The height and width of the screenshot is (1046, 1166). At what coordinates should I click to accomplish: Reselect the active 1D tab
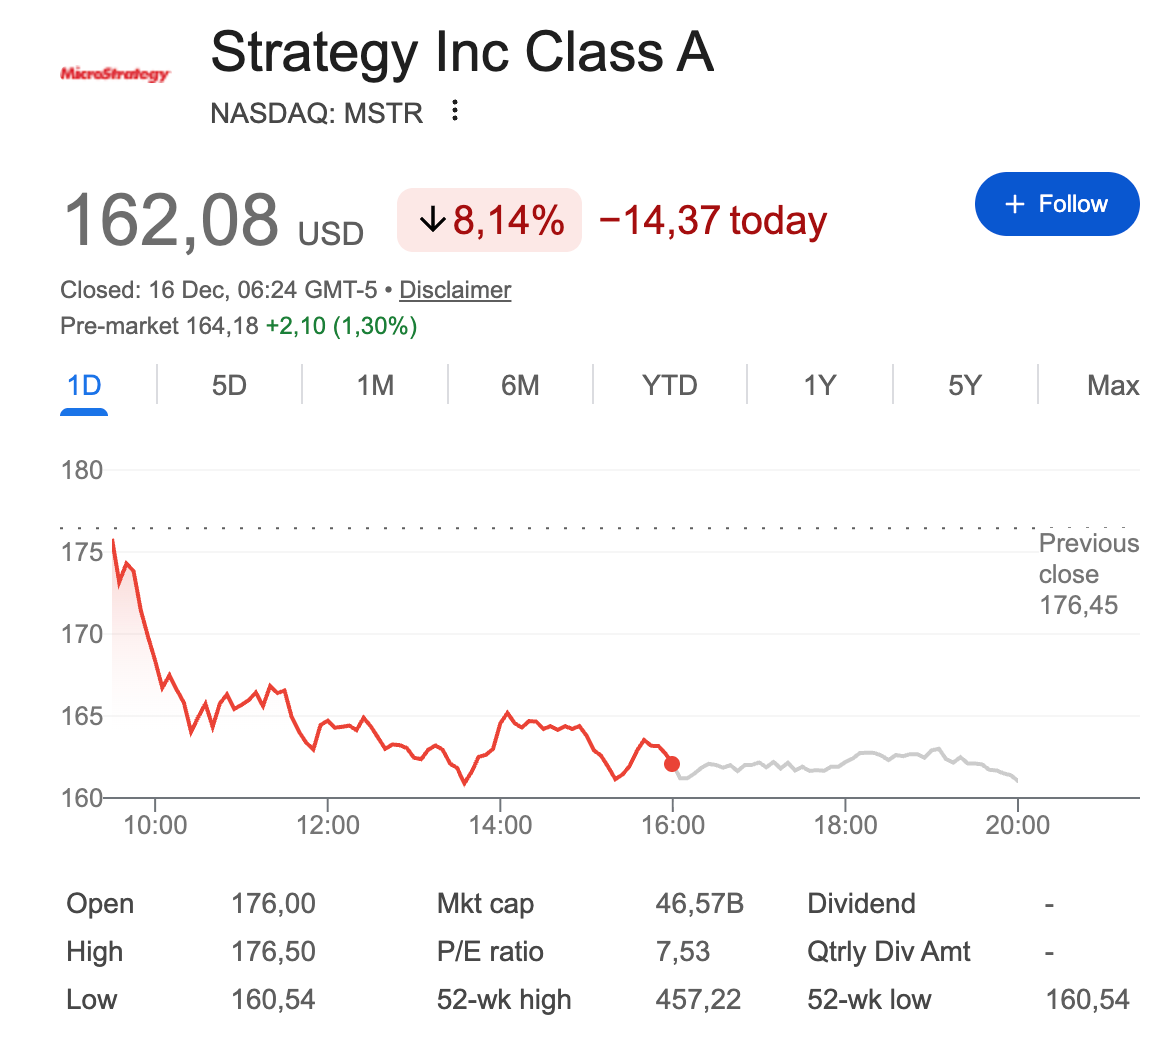[x=84, y=385]
